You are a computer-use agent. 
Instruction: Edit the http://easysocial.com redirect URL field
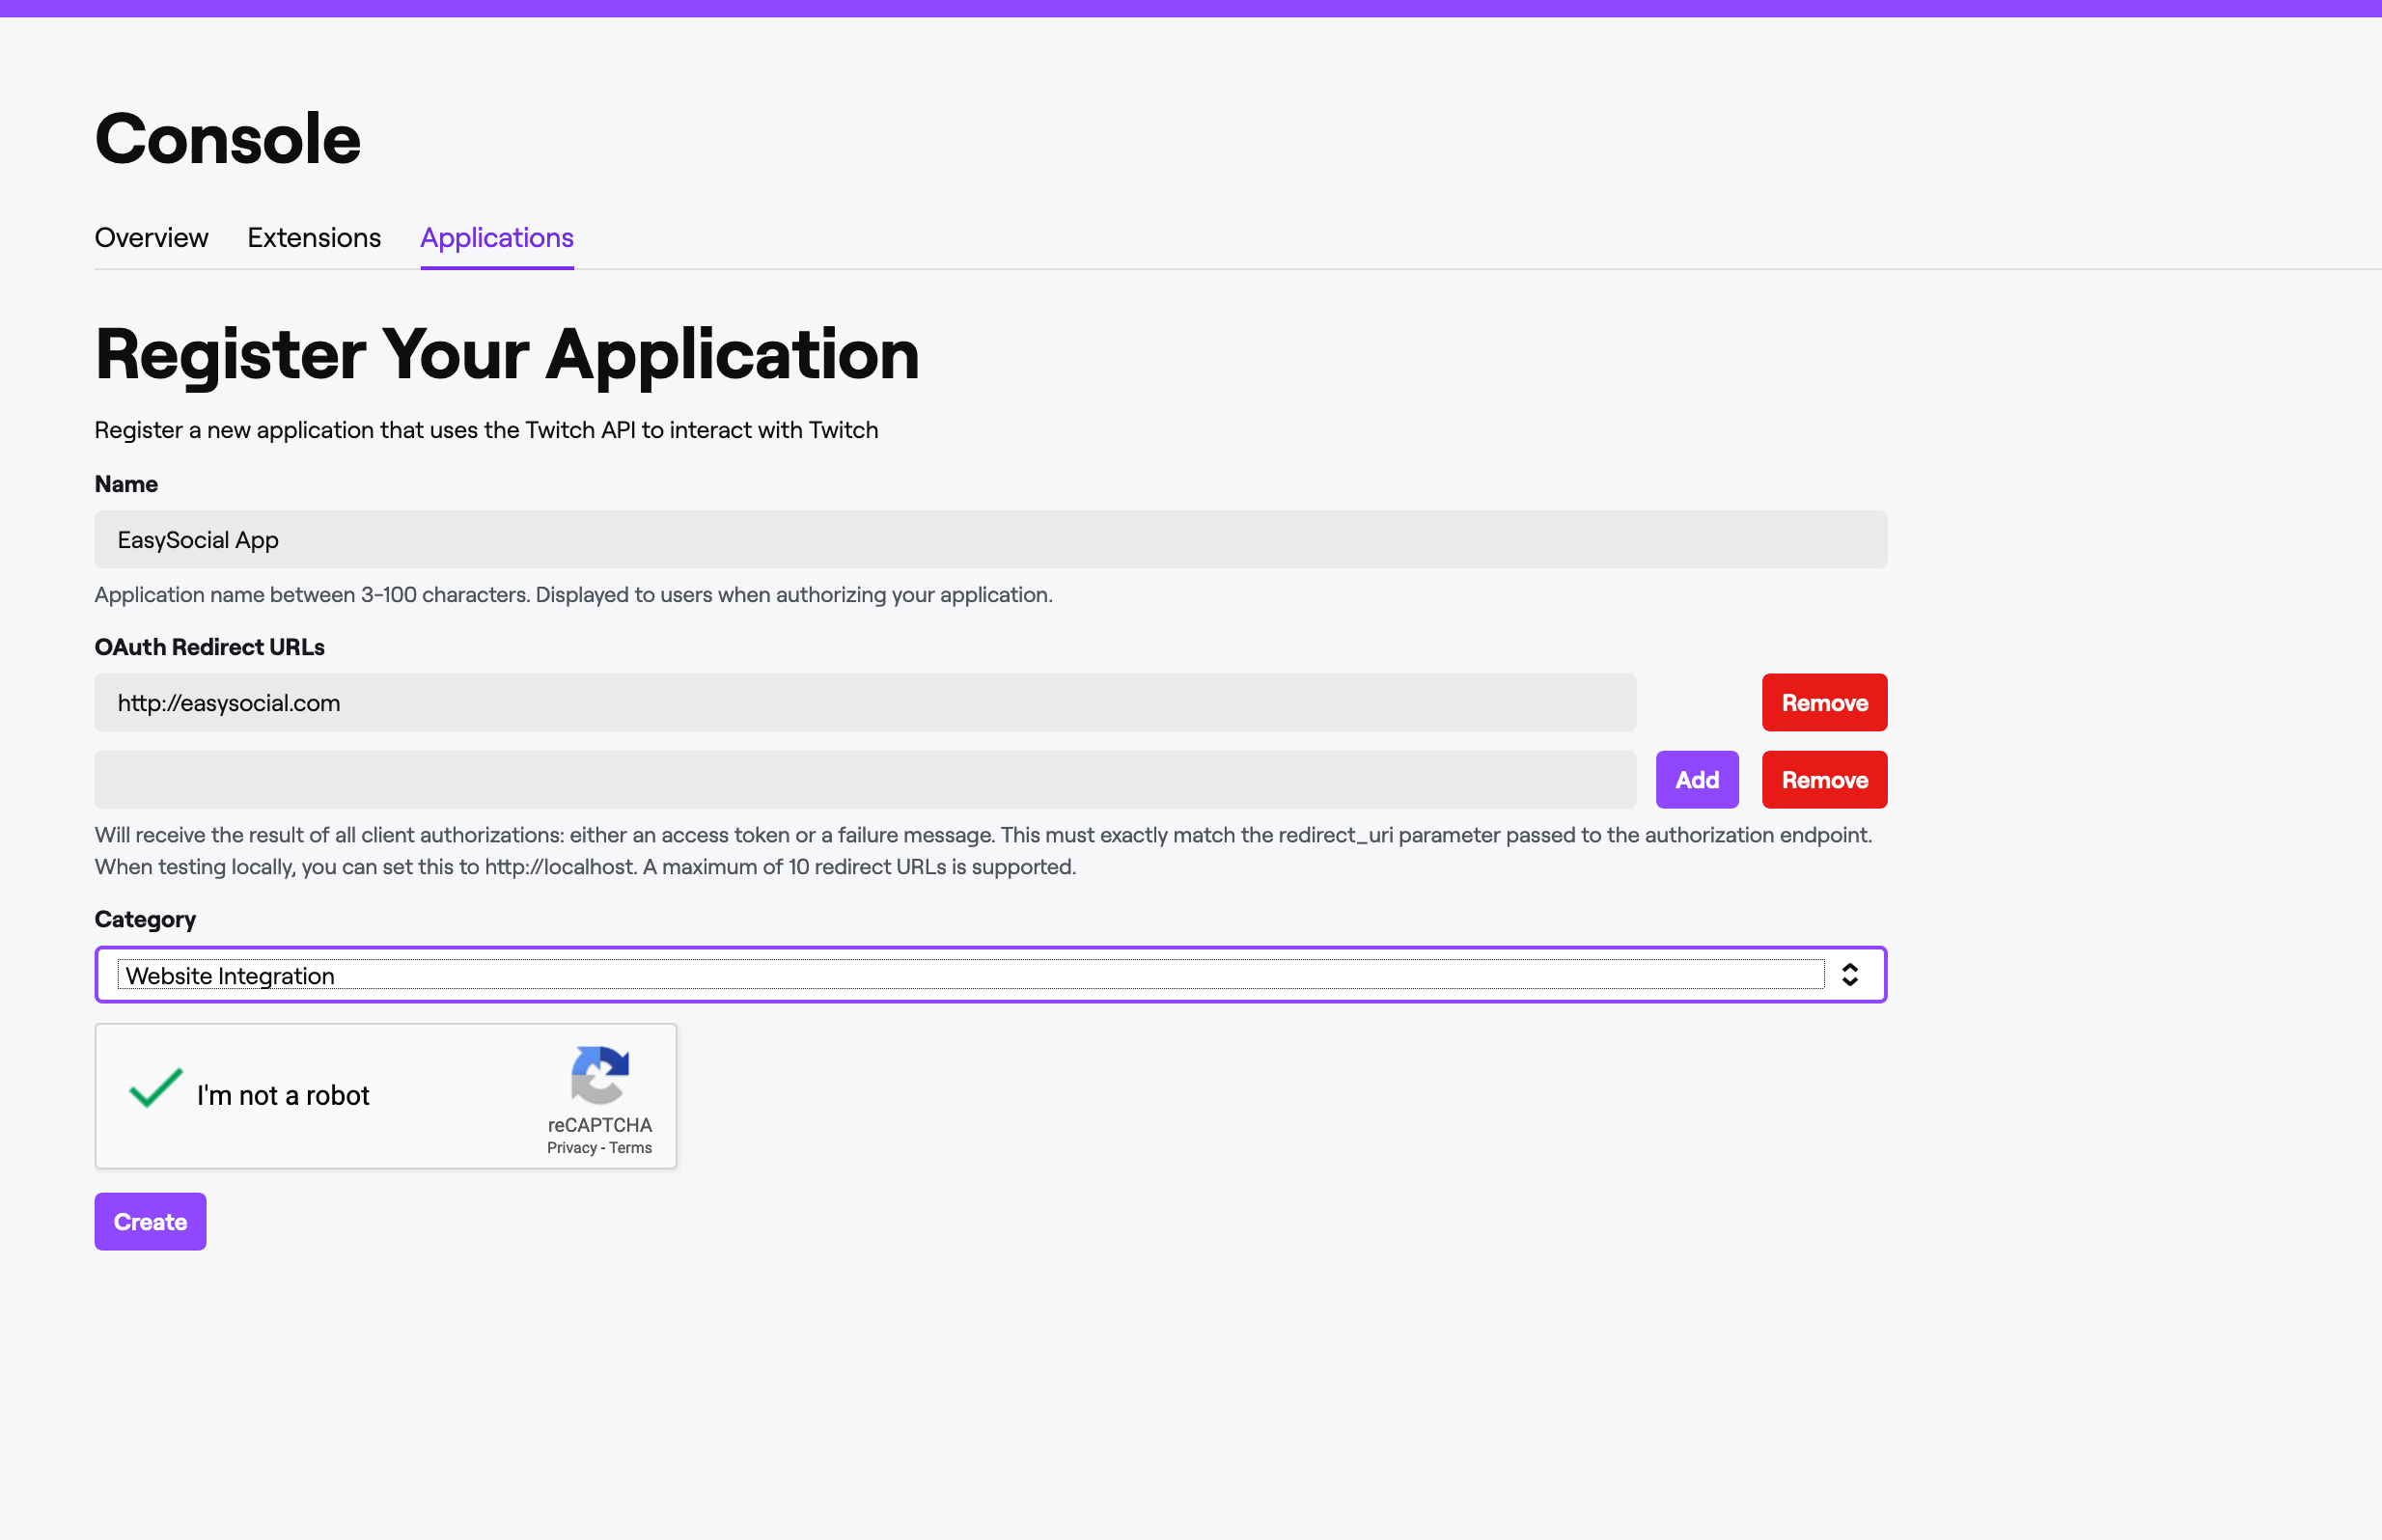pos(865,702)
